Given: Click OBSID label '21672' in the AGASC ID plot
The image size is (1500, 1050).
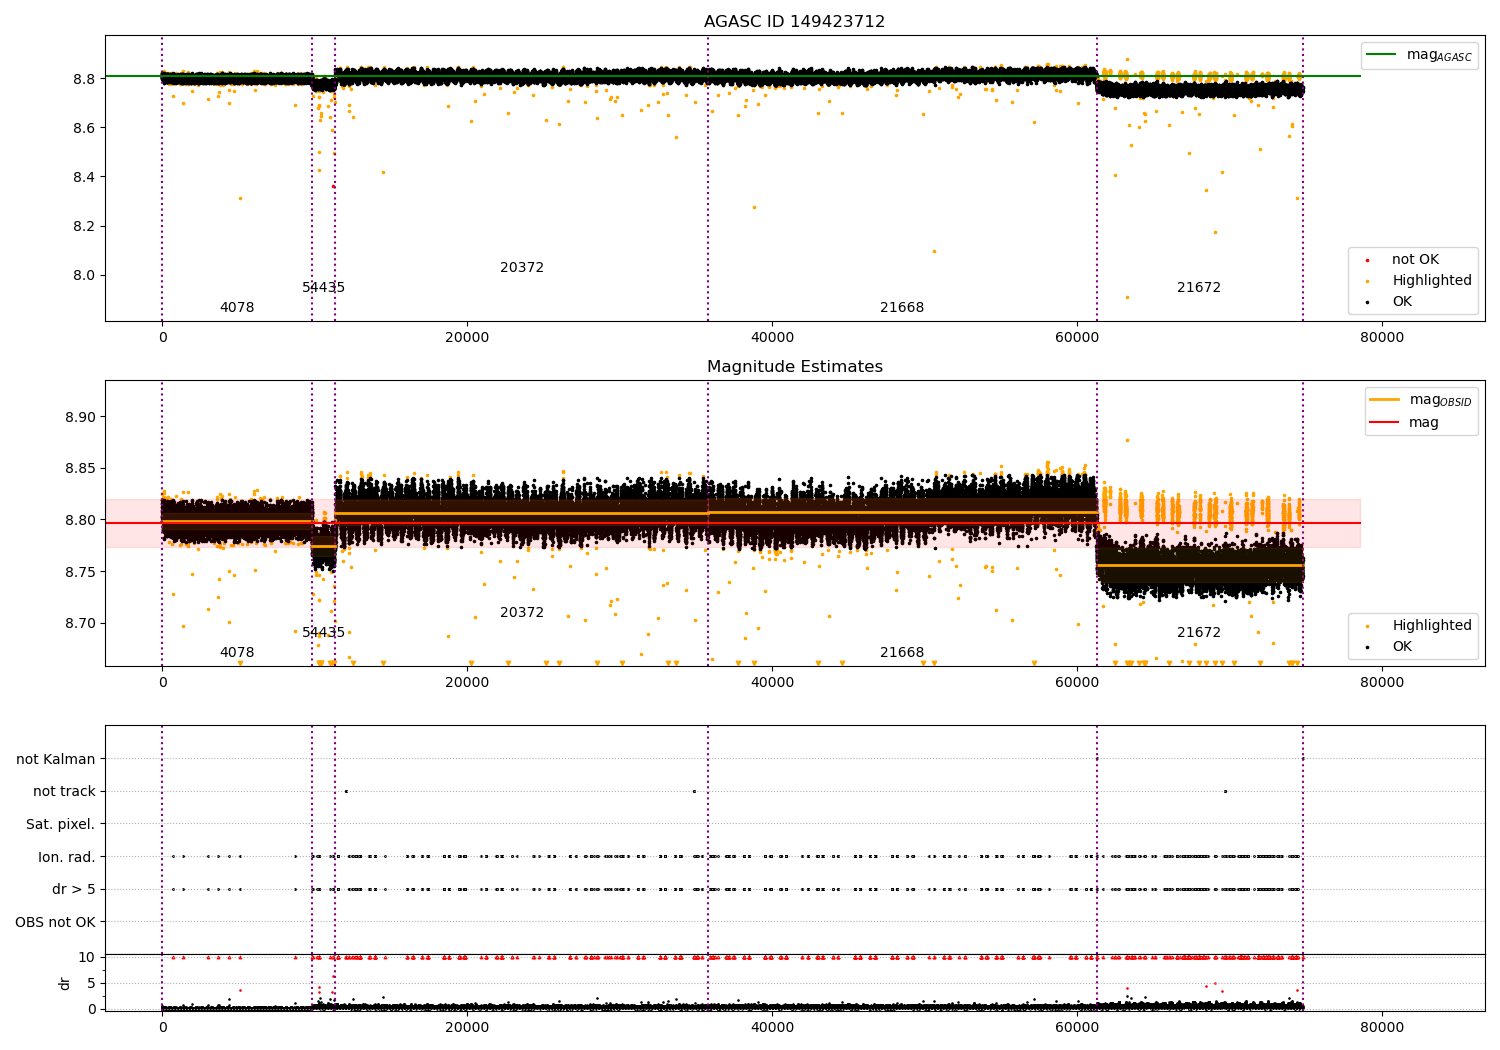Looking at the screenshot, I should click(x=1199, y=288).
